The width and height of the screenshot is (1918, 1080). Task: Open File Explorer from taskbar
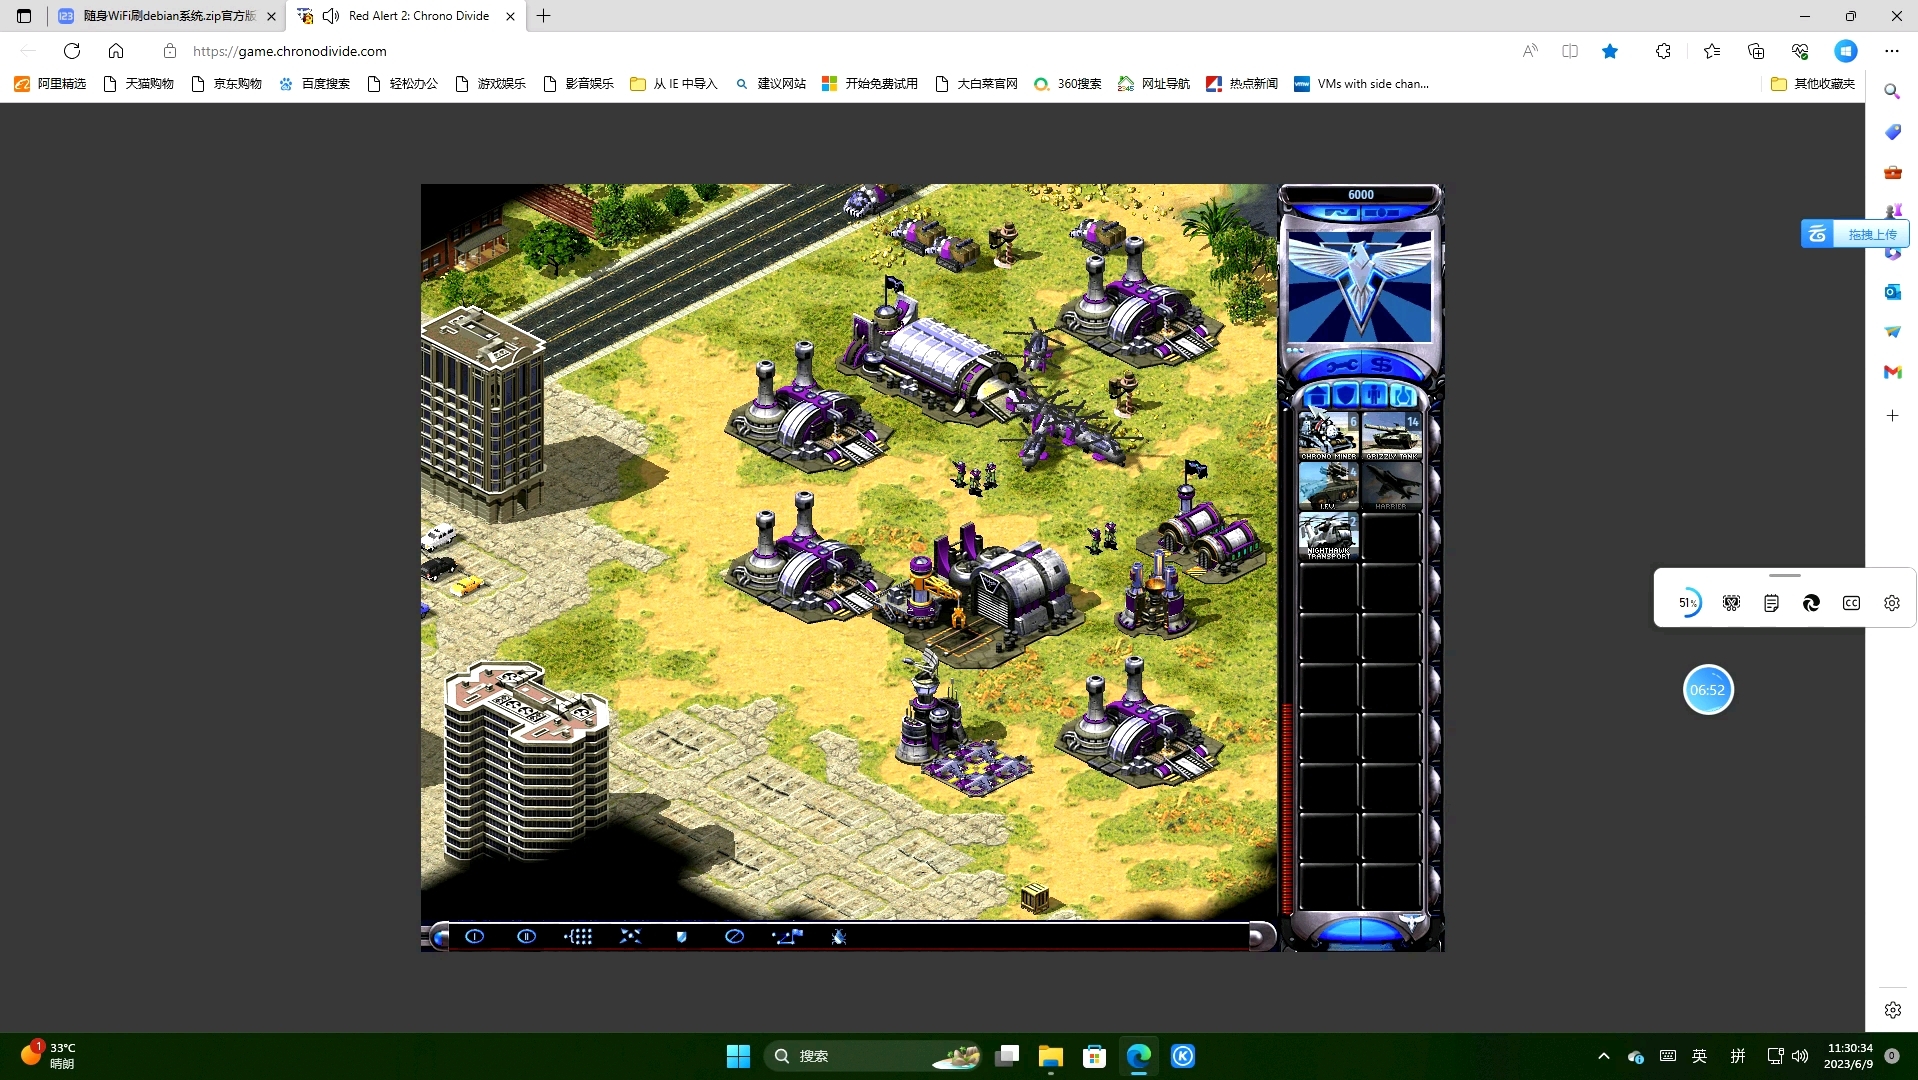(1050, 1056)
